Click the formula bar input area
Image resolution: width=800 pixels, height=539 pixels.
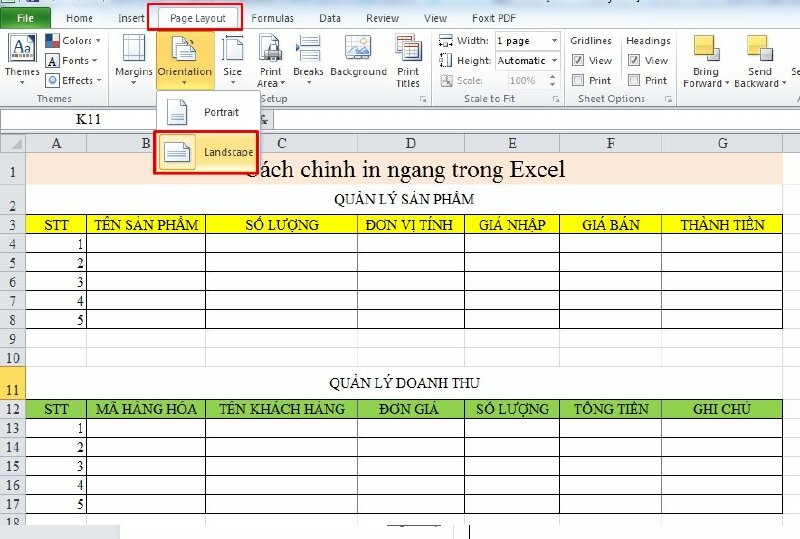coord(536,119)
